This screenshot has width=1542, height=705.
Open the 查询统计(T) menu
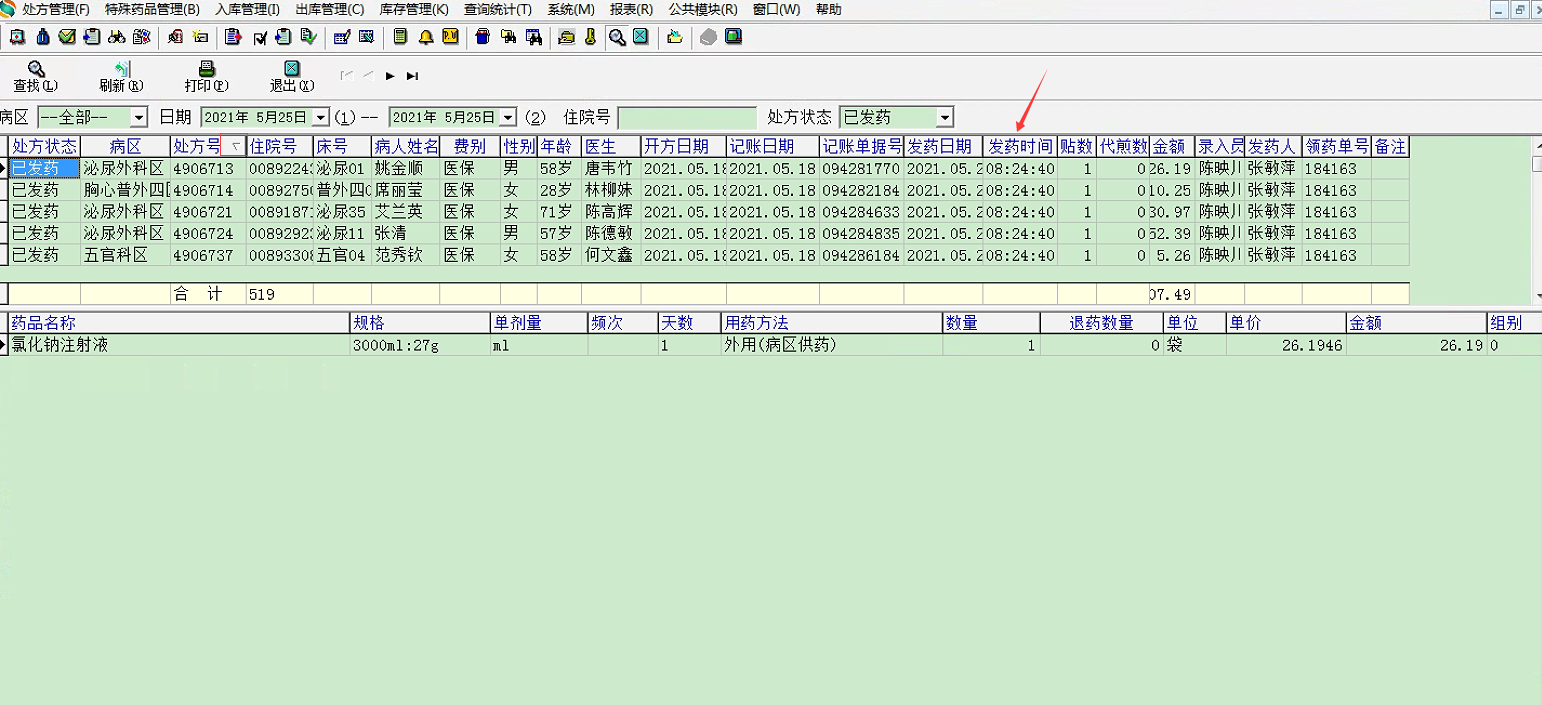pos(498,9)
